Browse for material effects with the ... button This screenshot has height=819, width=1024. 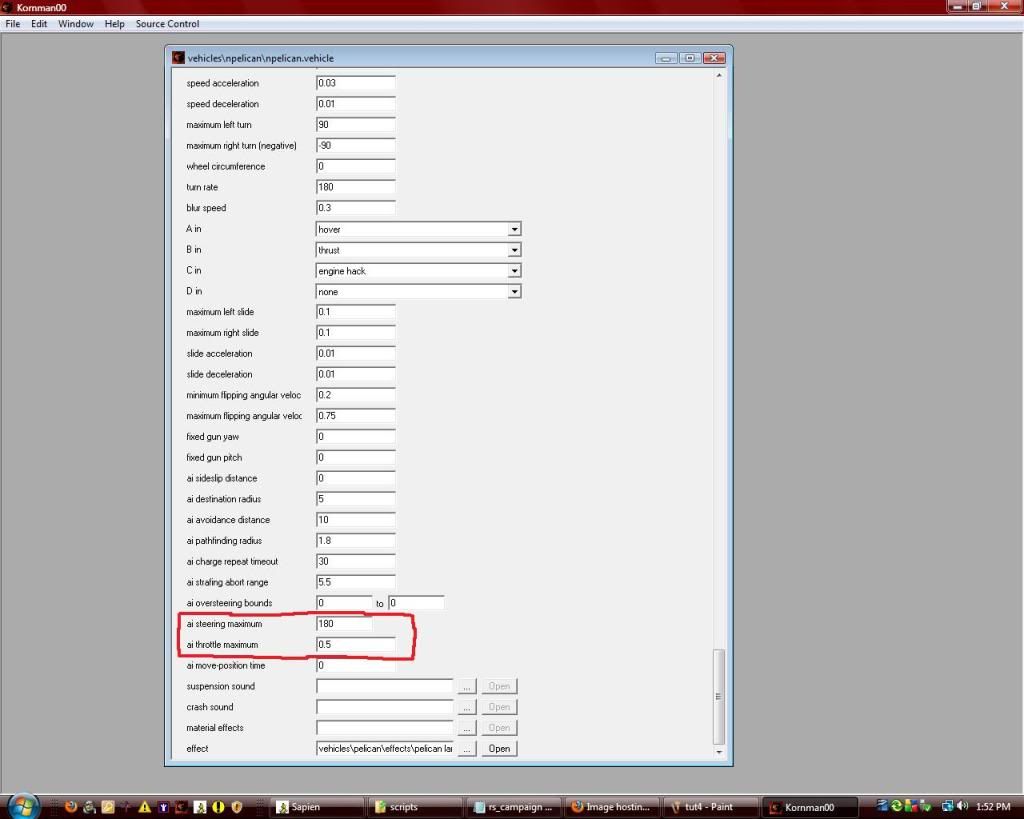pos(466,728)
